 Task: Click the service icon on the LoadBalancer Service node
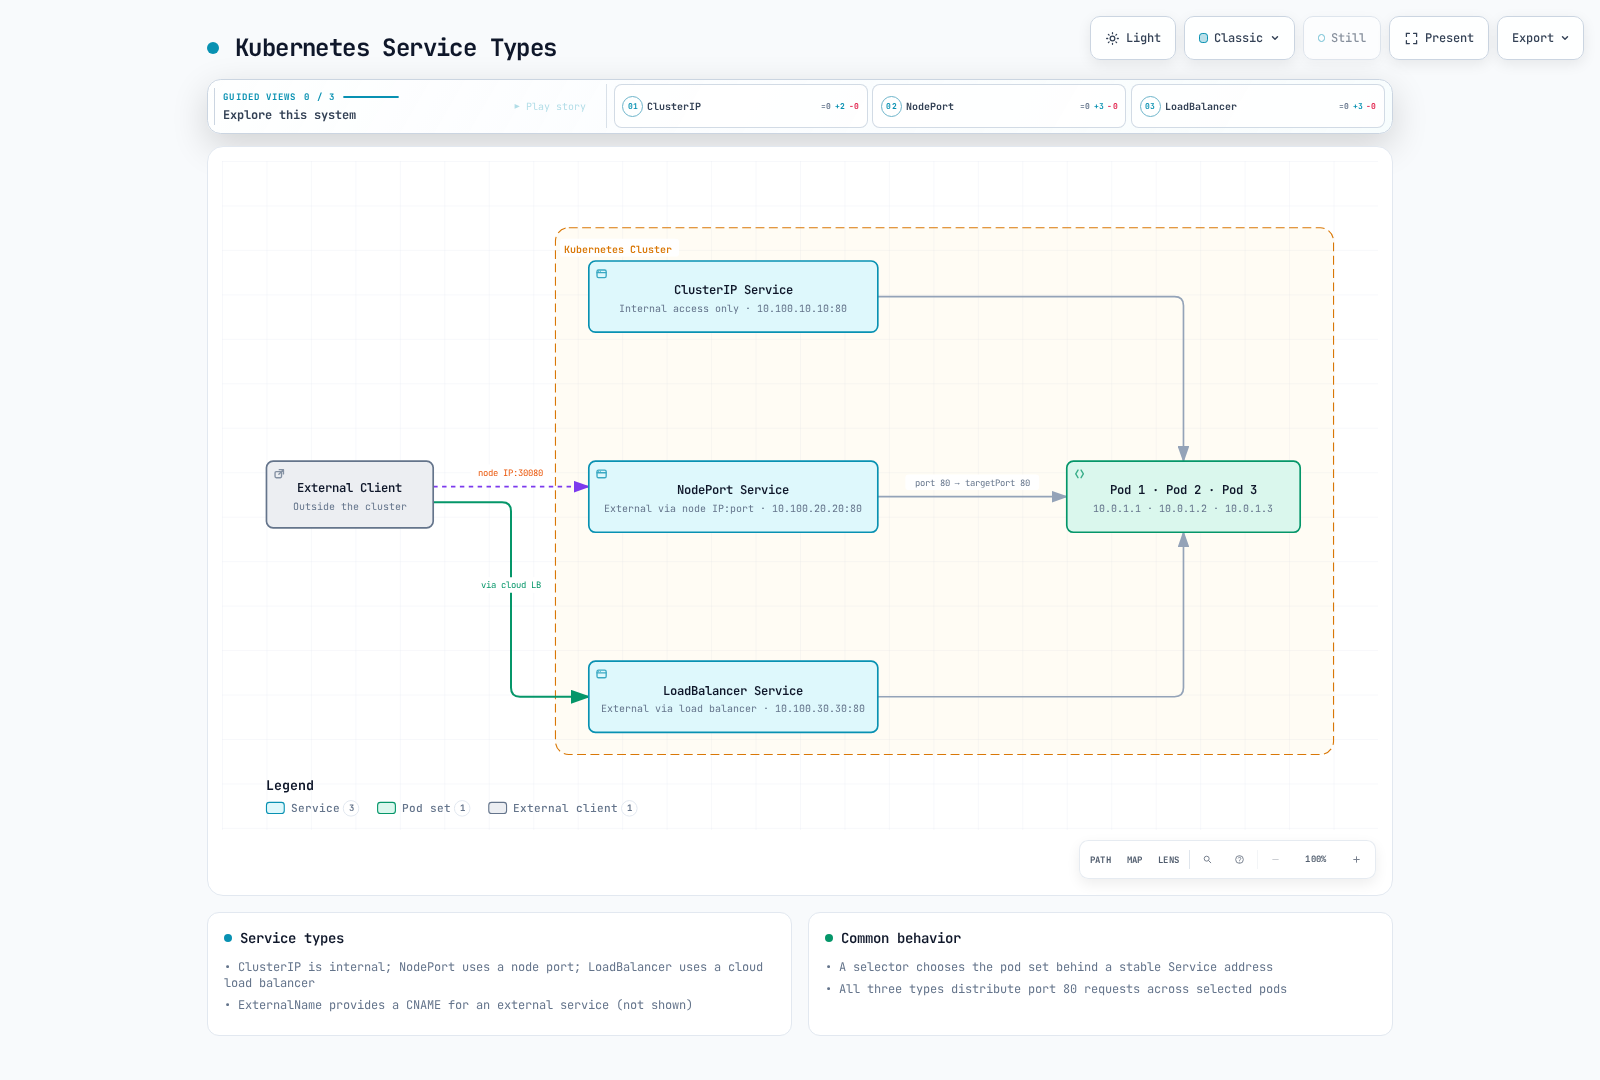(602, 674)
